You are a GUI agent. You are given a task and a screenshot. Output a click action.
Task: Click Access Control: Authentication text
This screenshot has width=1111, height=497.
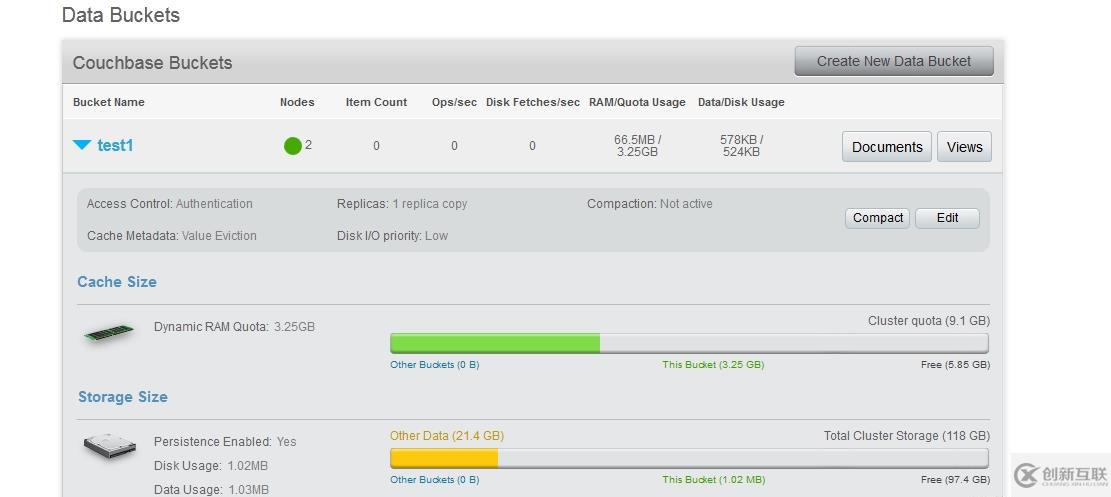[169, 203]
